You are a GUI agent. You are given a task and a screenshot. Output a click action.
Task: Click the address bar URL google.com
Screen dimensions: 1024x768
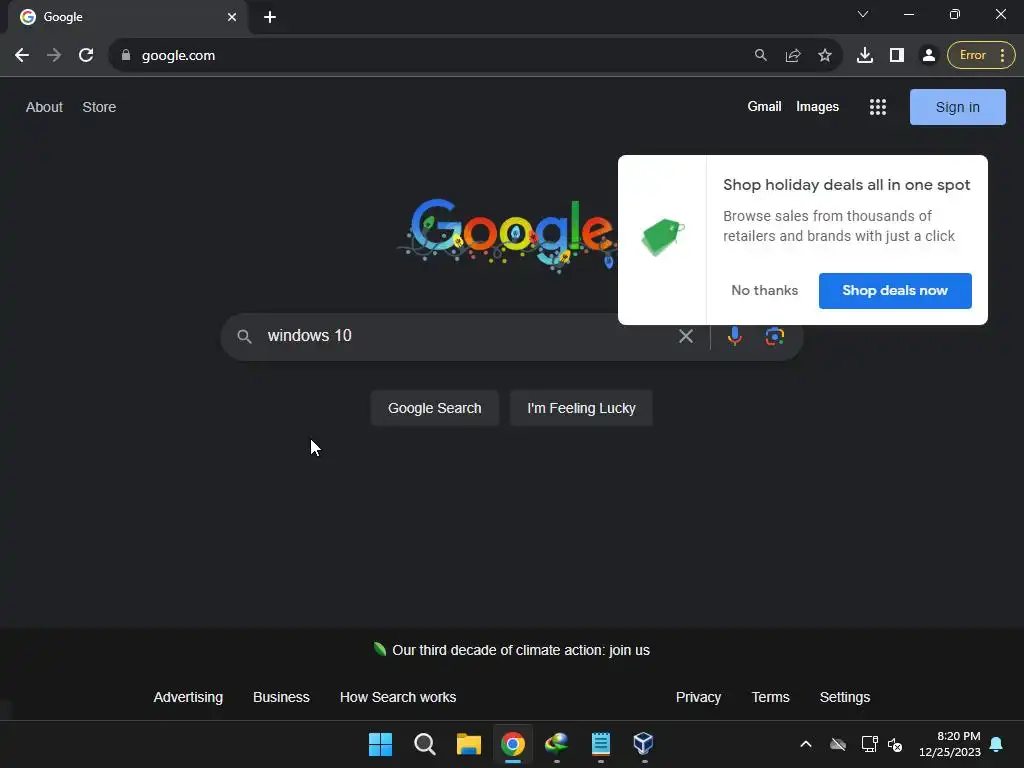coord(178,56)
